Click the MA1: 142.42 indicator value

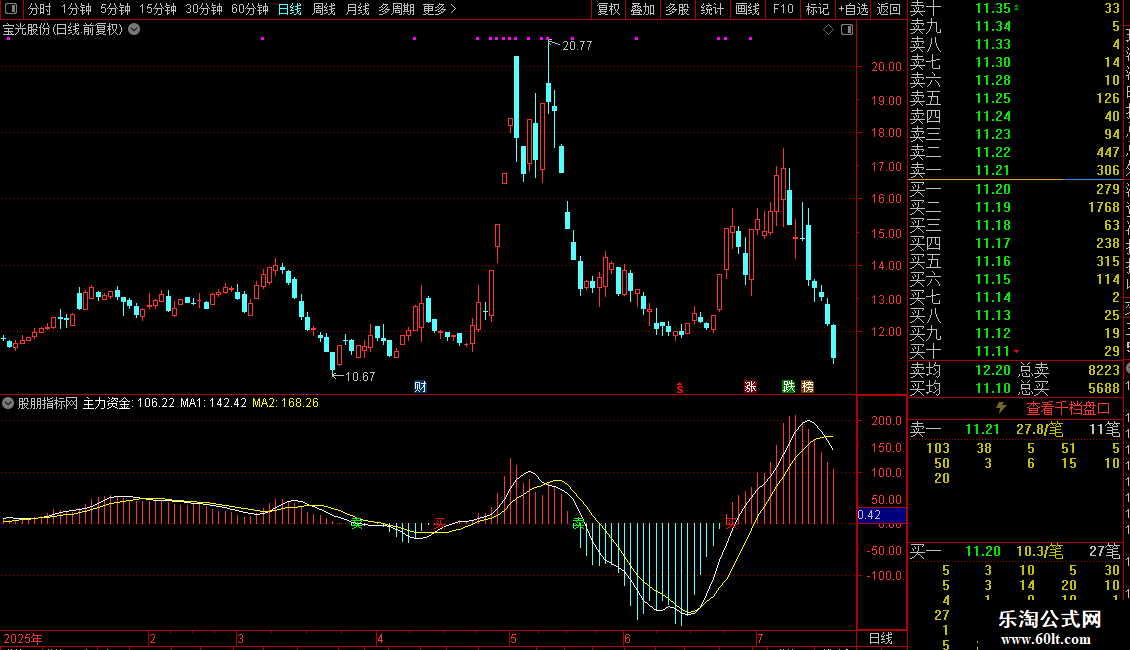pyautogui.click(x=213, y=403)
